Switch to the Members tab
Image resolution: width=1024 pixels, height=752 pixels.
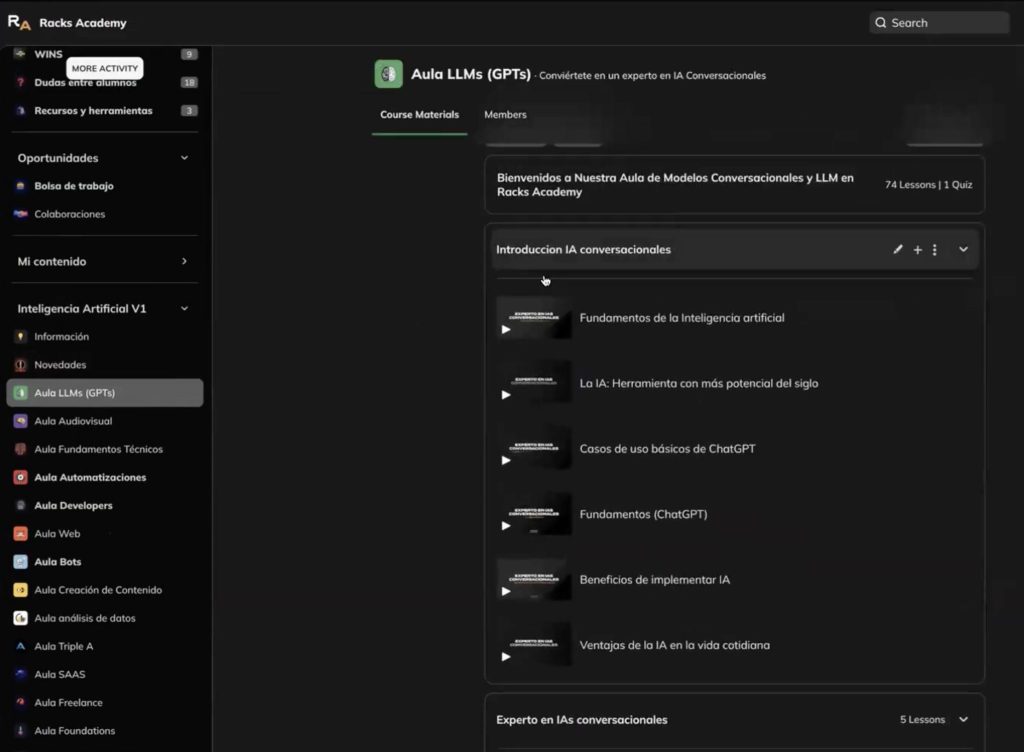[x=505, y=115]
